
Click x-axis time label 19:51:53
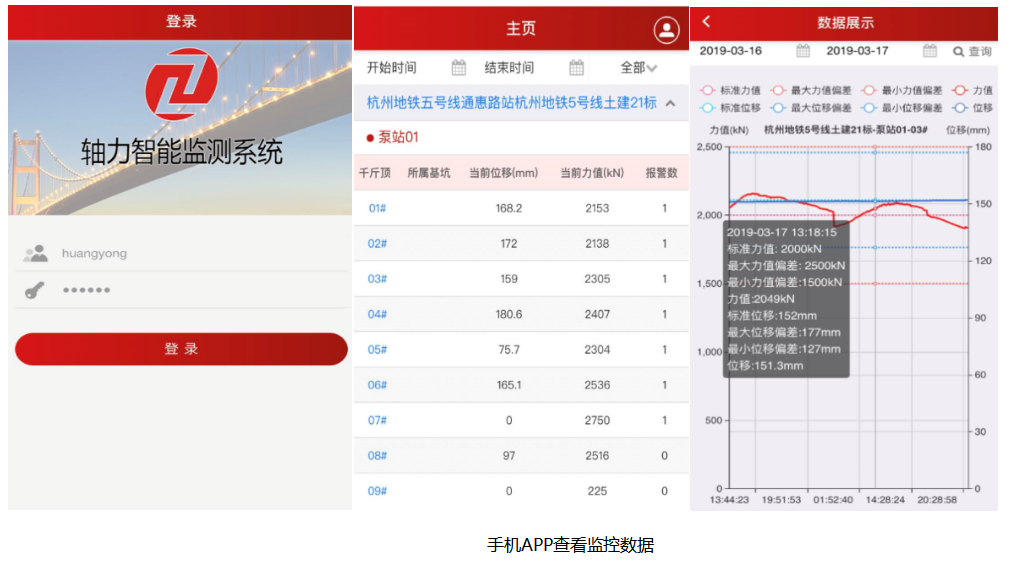781,500
